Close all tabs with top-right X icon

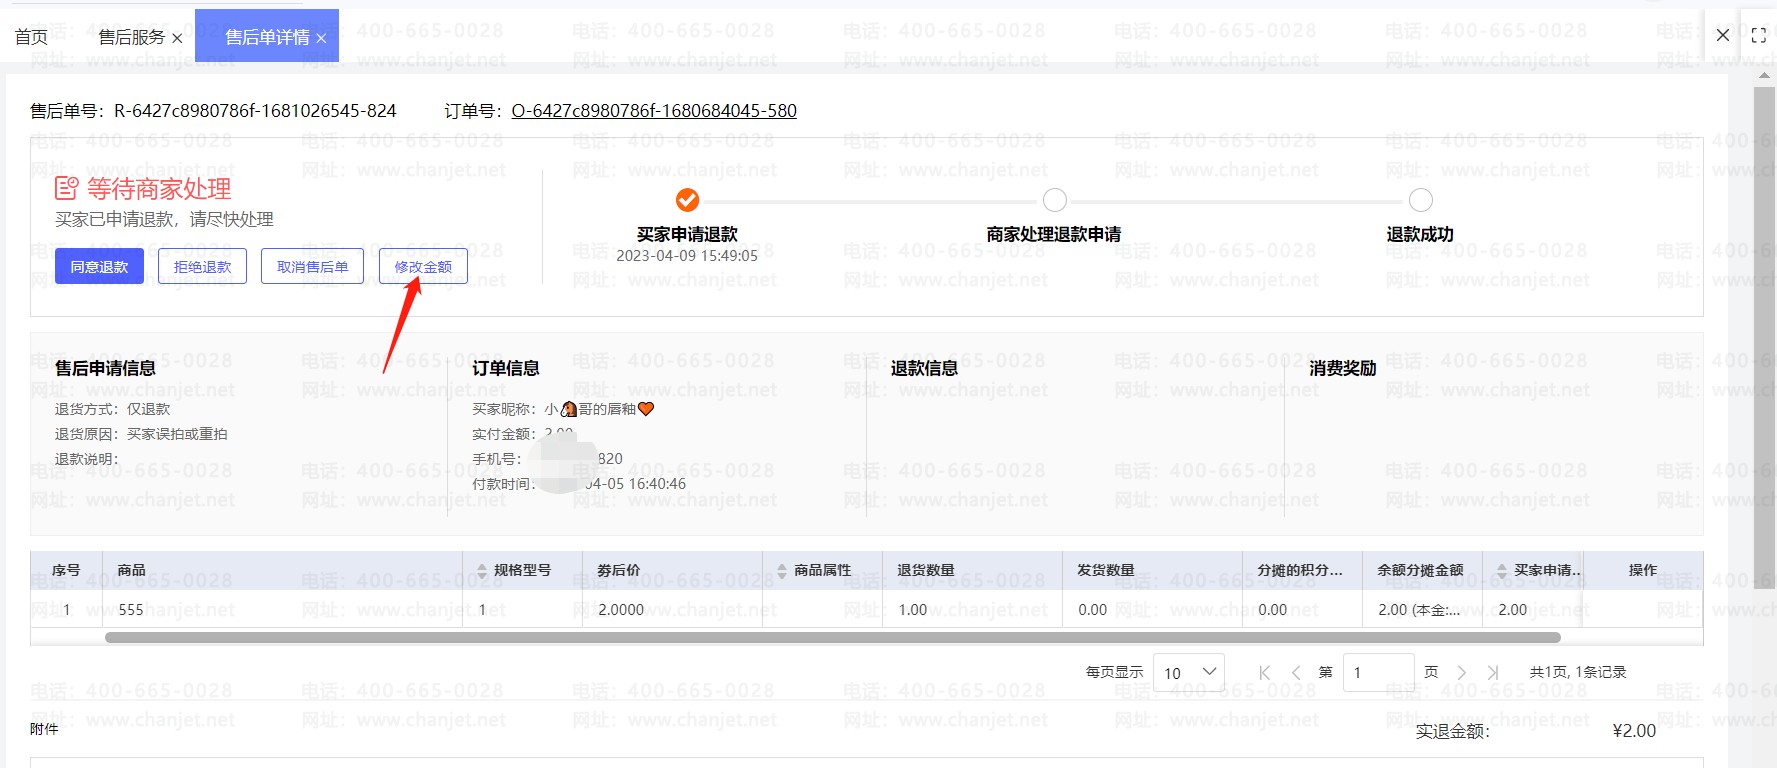coord(1722,35)
